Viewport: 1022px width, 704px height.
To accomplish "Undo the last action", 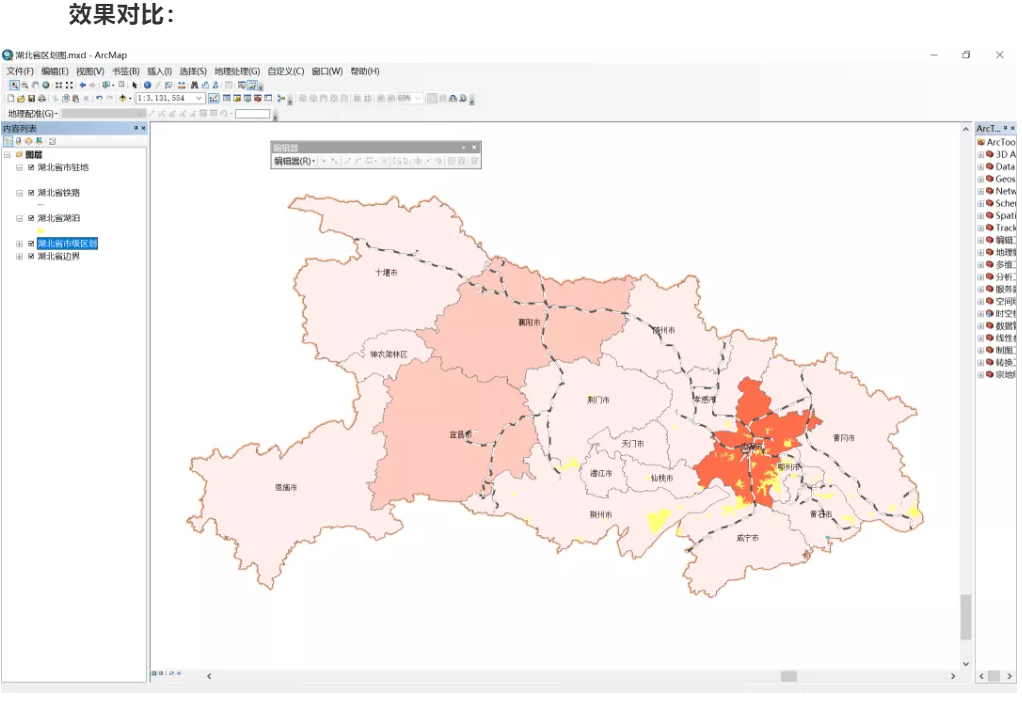I will [x=99, y=98].
